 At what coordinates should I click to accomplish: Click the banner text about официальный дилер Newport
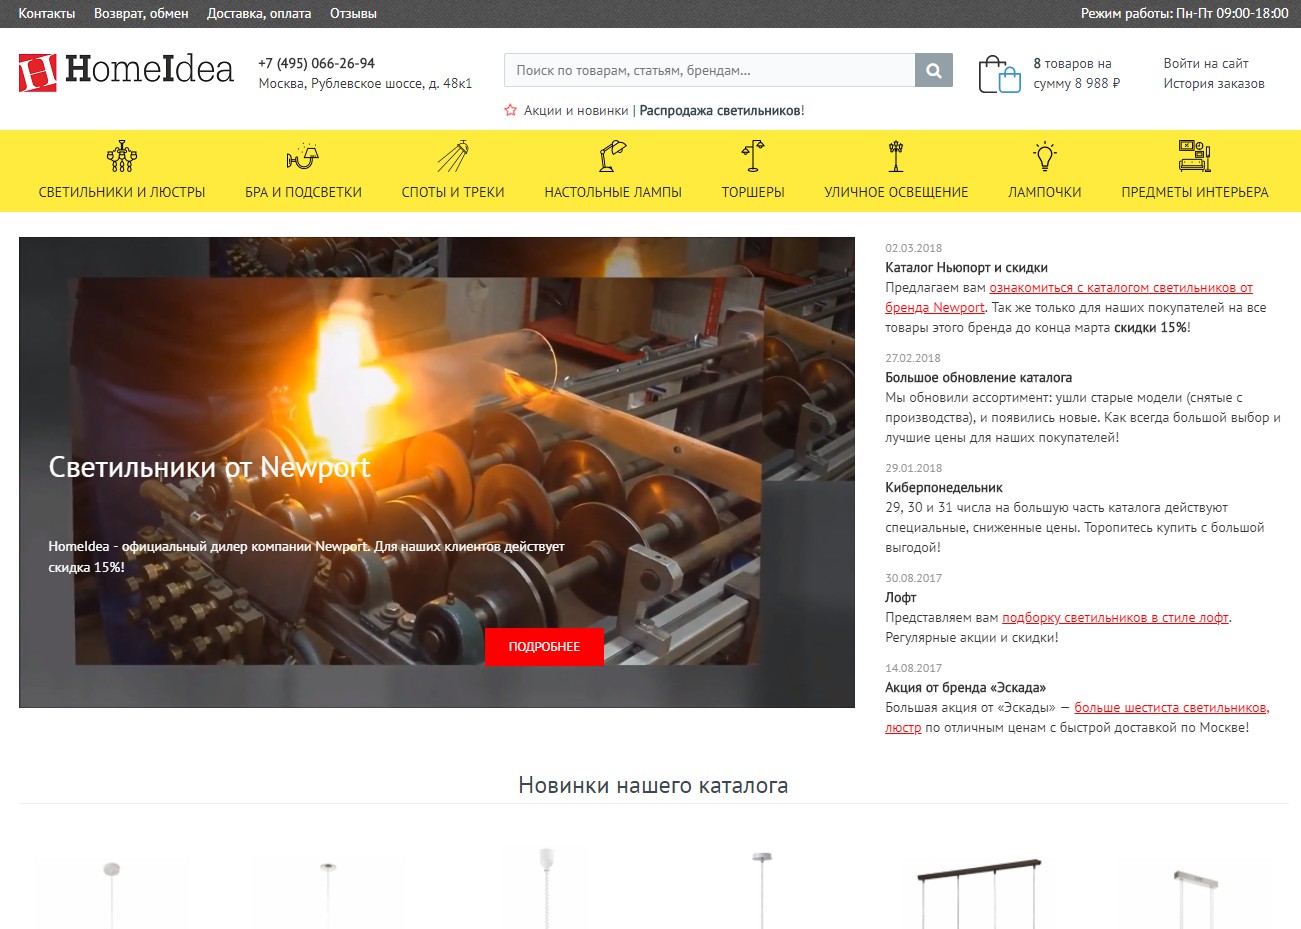307,557
